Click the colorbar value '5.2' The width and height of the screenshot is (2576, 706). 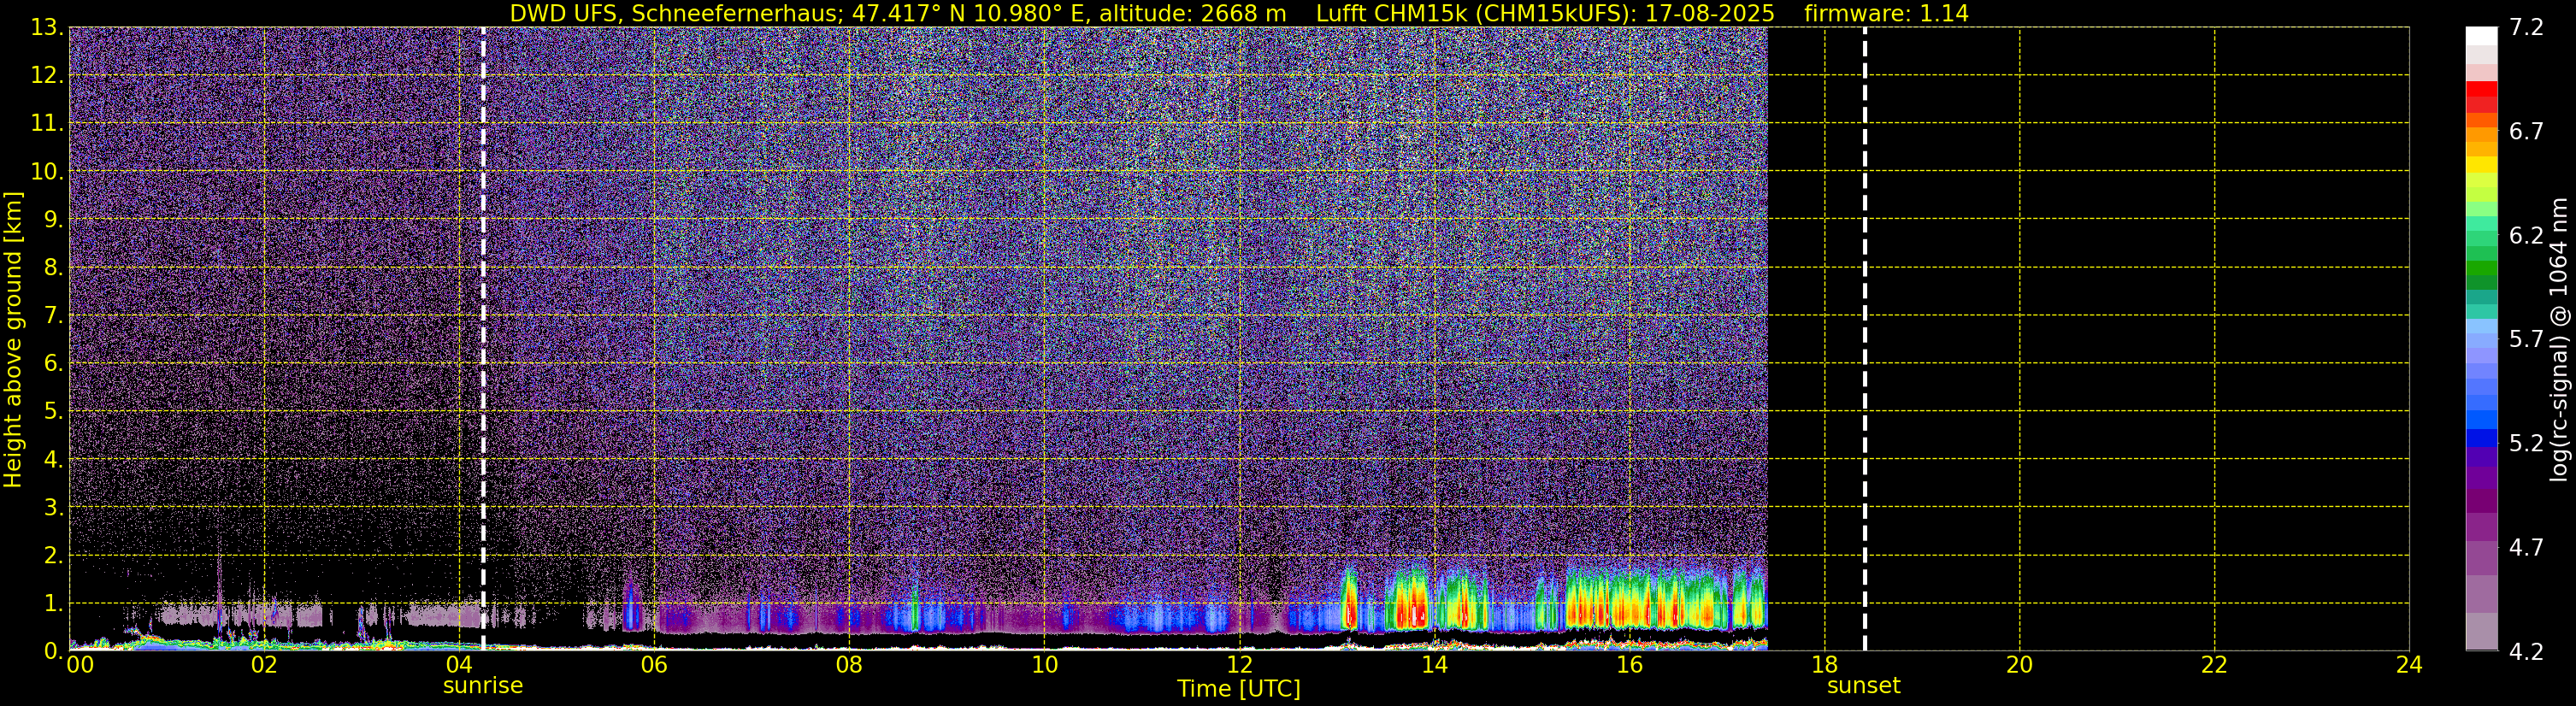pyautogui.click(x=2526, y=444)
